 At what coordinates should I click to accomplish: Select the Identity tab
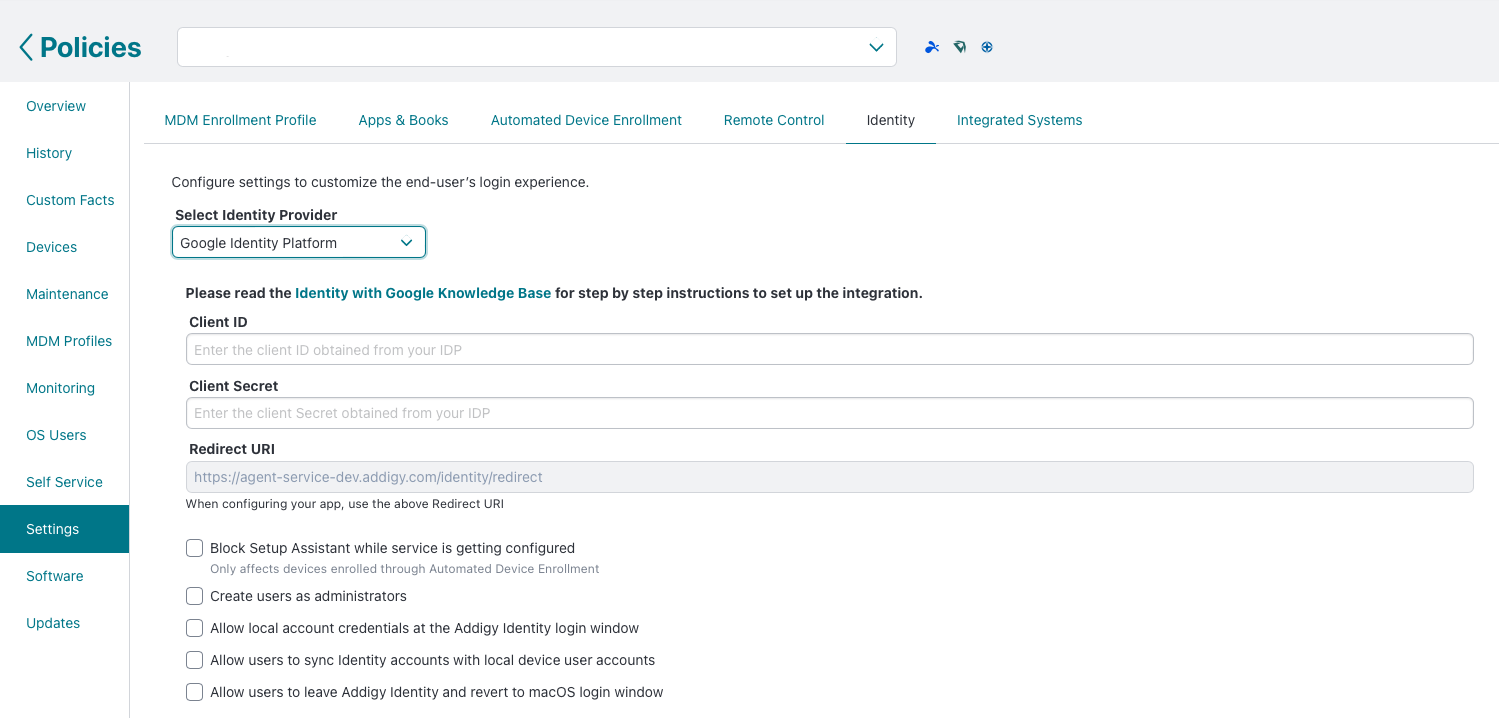[891, 120]
